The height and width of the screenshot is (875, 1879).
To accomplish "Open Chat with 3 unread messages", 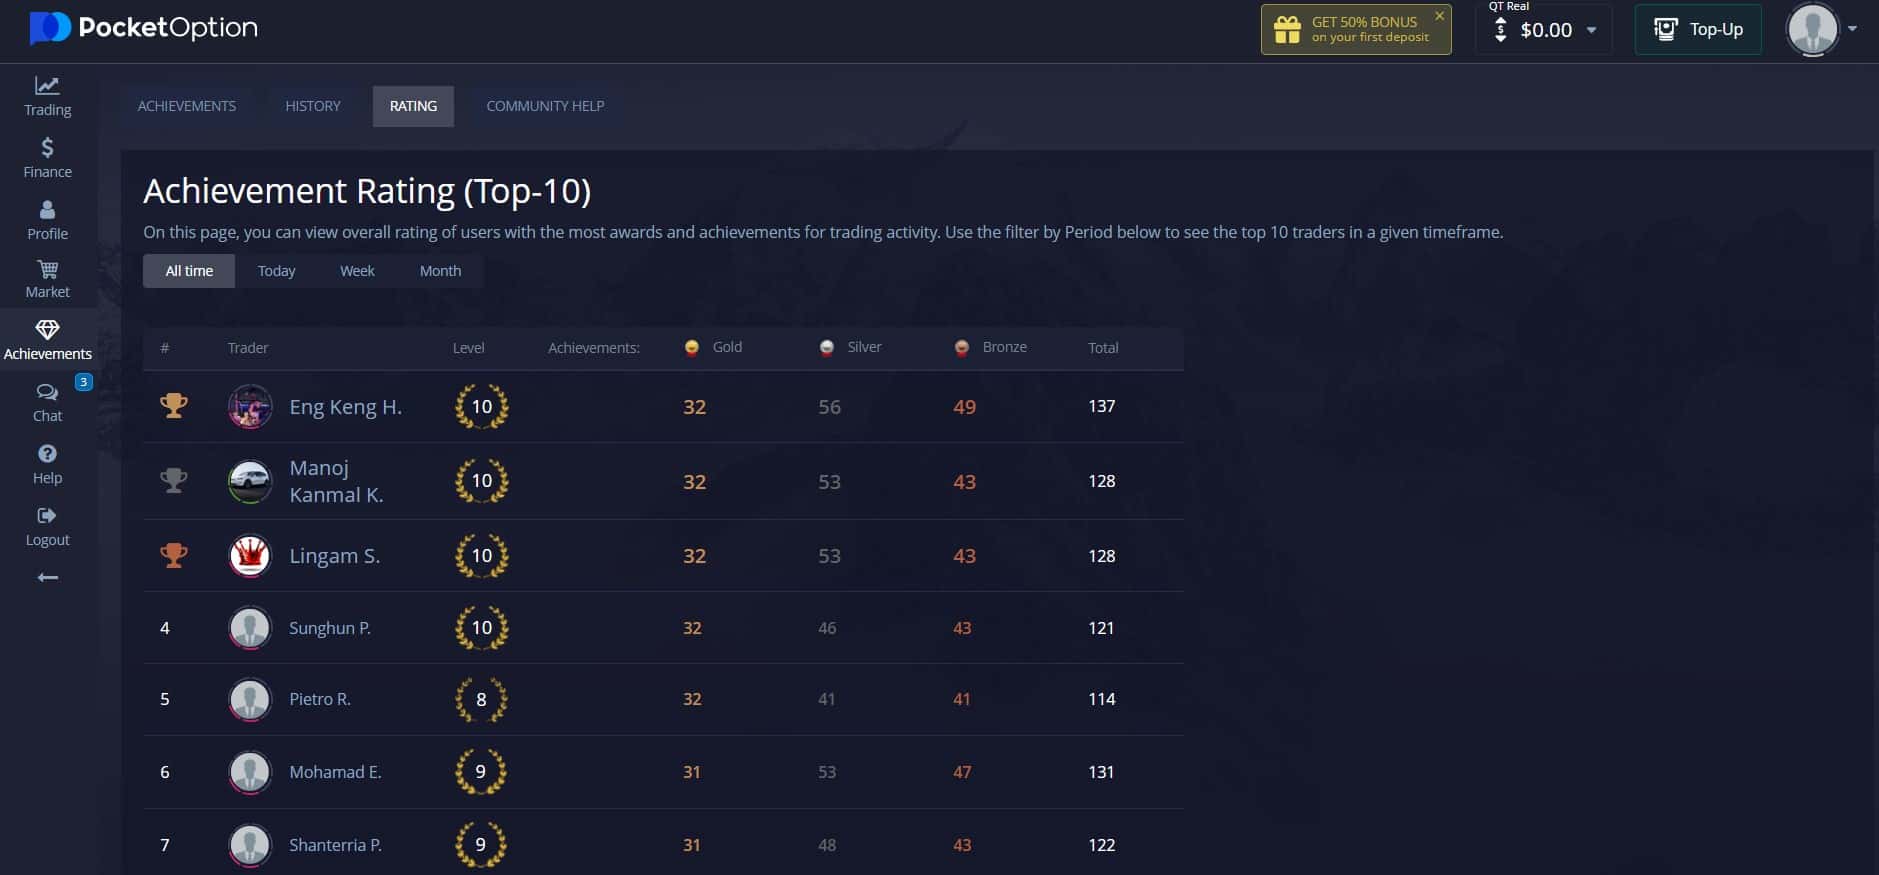I will (x=47, y=403).
